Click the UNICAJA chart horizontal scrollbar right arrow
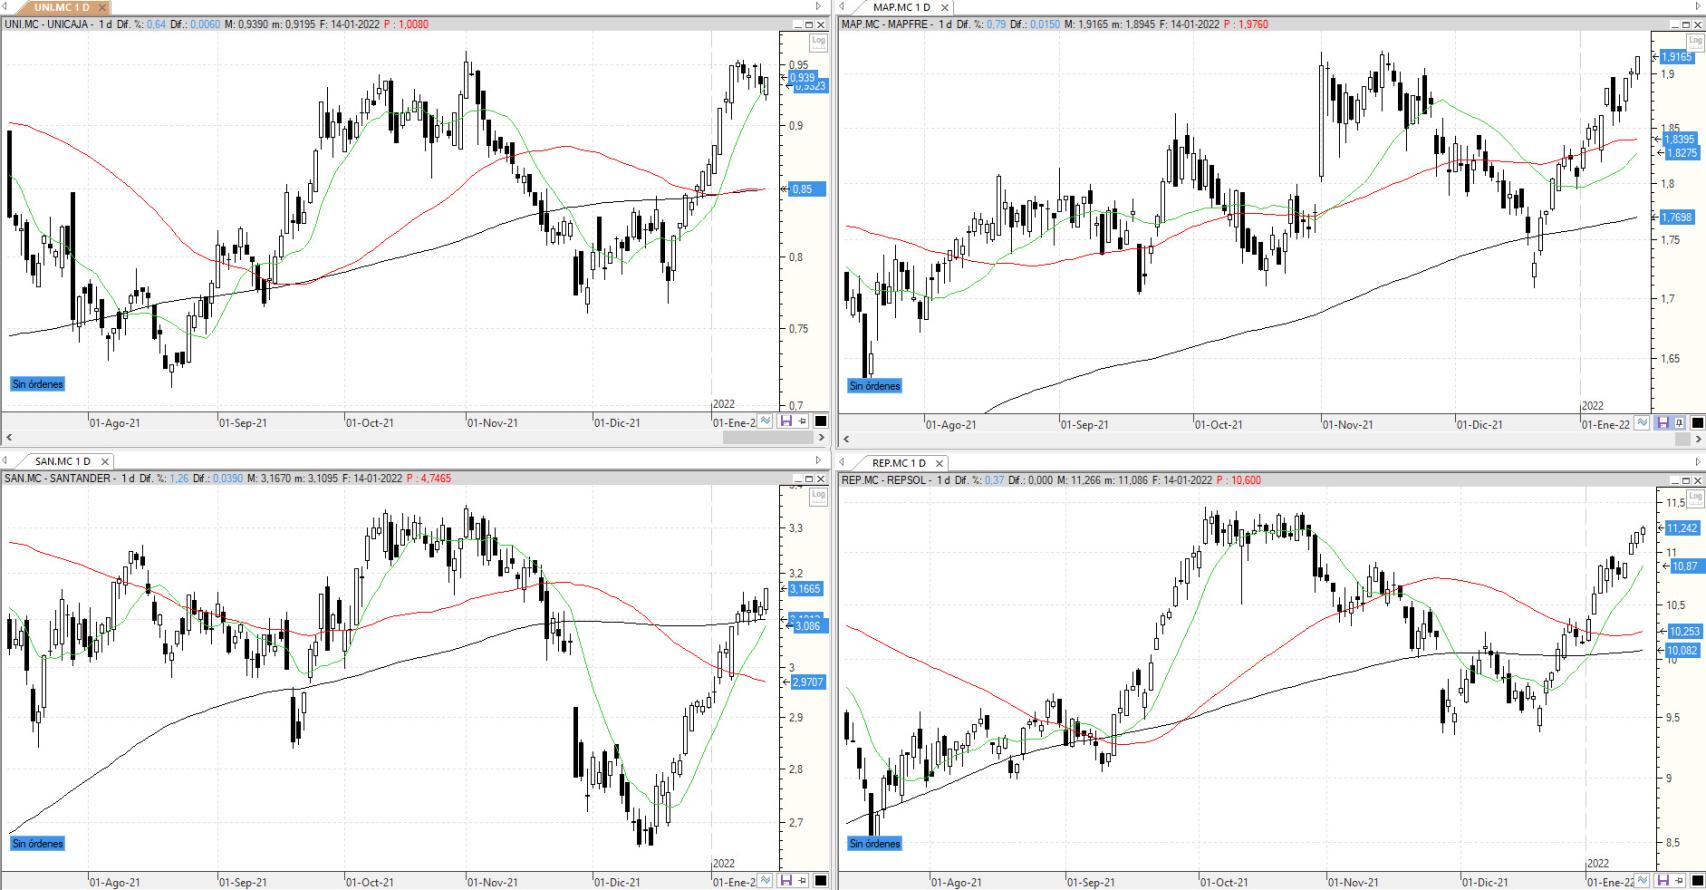 coord(821,438)
